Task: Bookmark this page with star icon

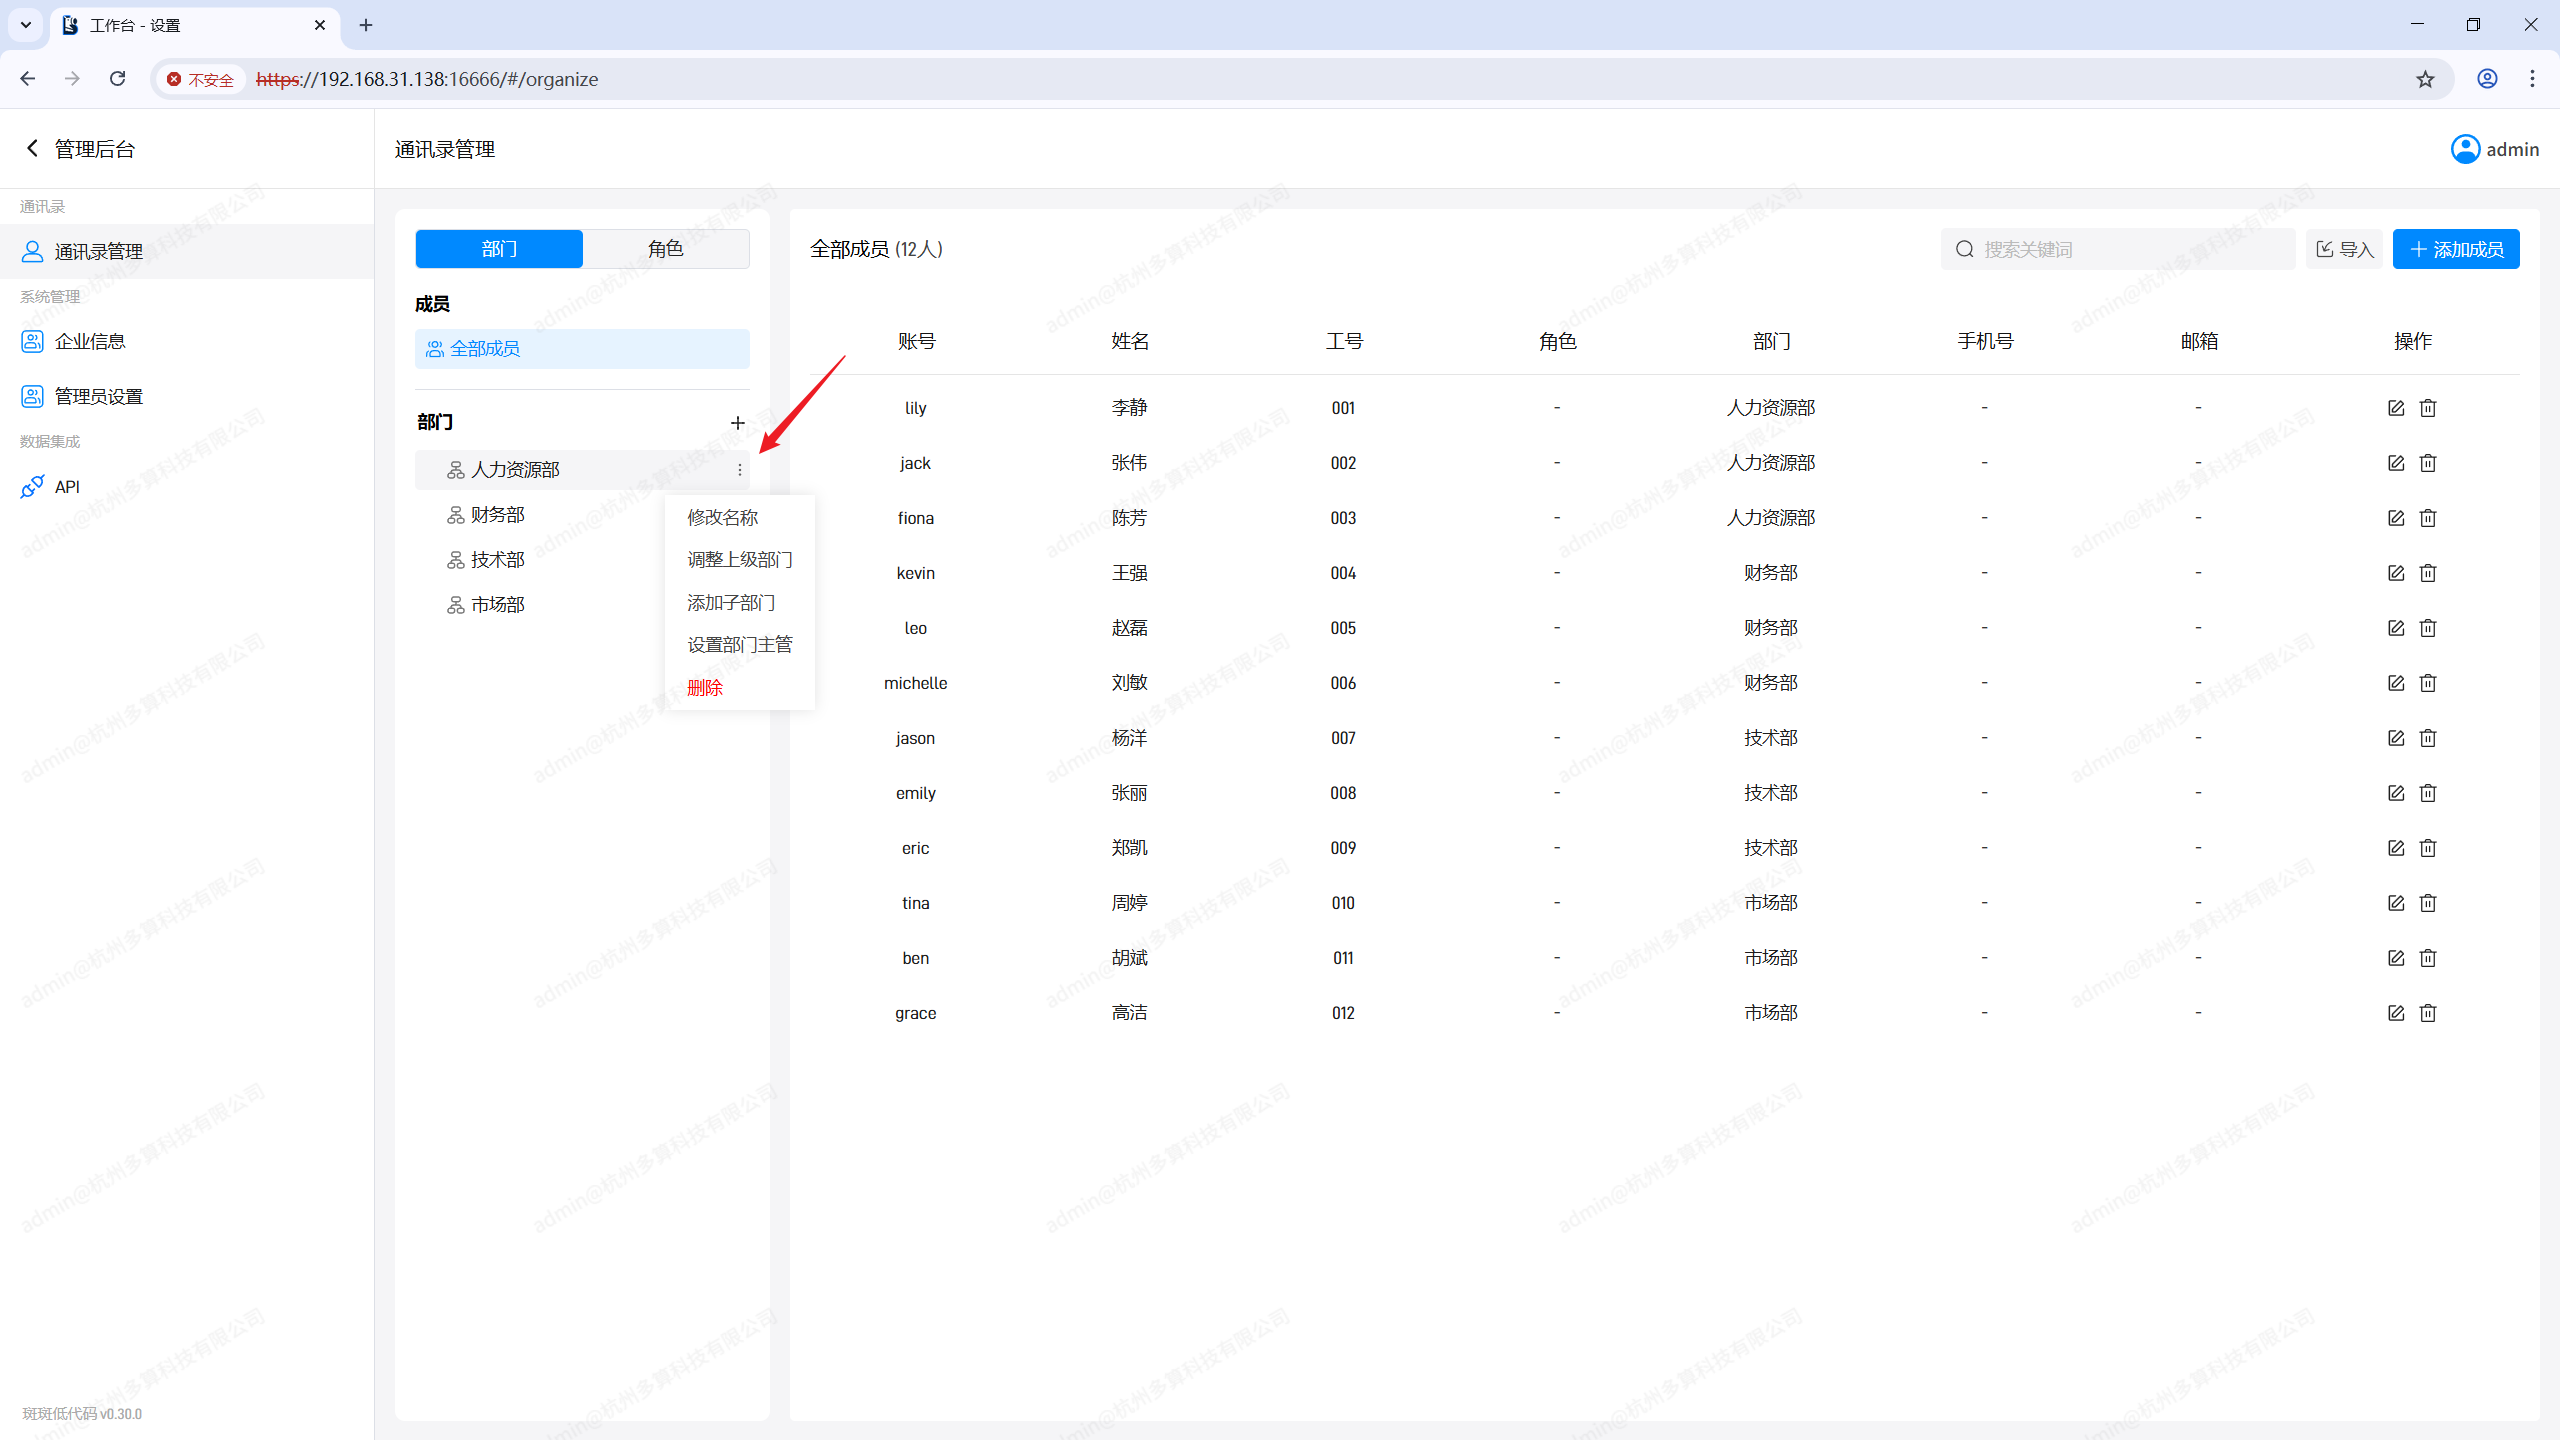Action: (2425, 79)
